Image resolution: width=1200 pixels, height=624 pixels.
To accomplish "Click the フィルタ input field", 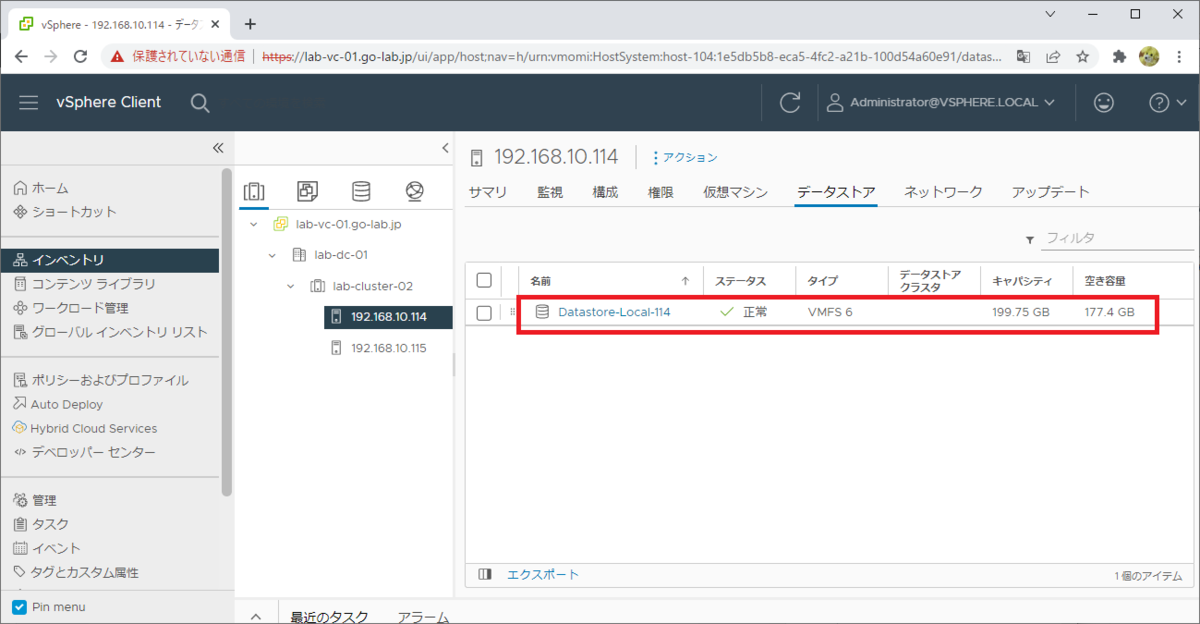I will click(1118, 239).
